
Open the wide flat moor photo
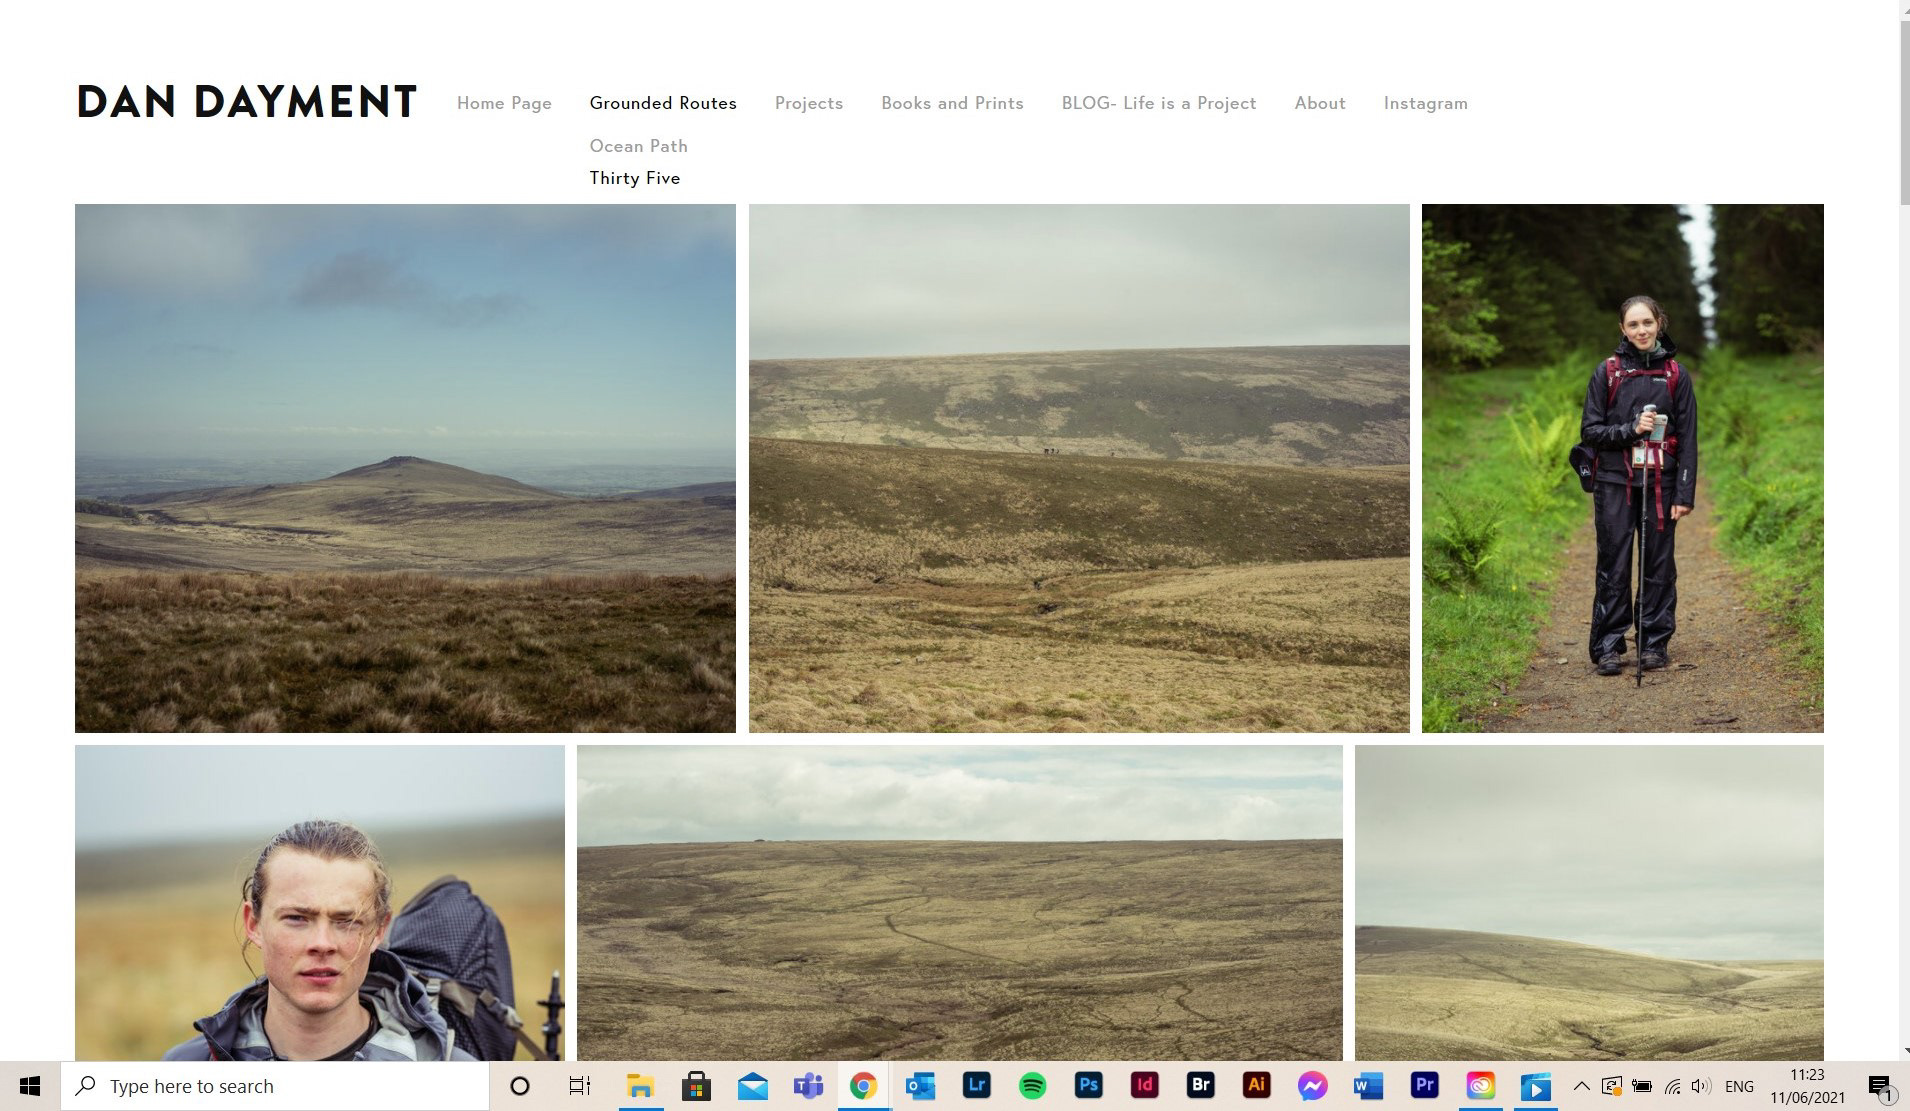[960, 903]
